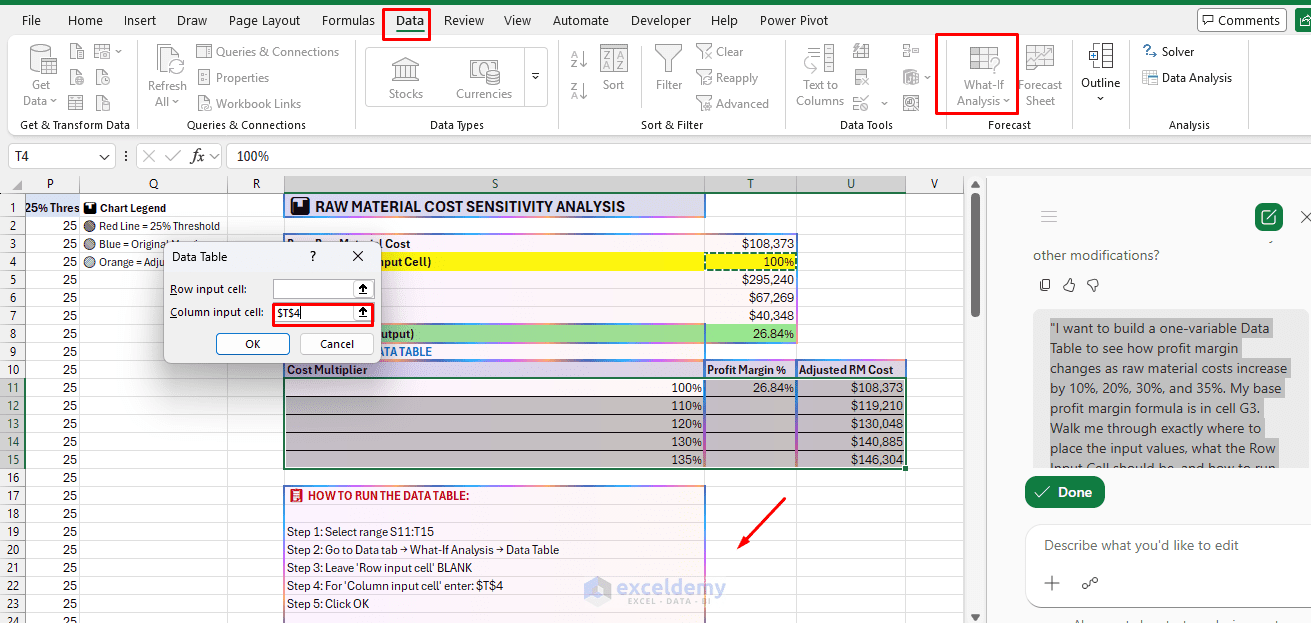Give thumbs up to response

coord(1069,285)
